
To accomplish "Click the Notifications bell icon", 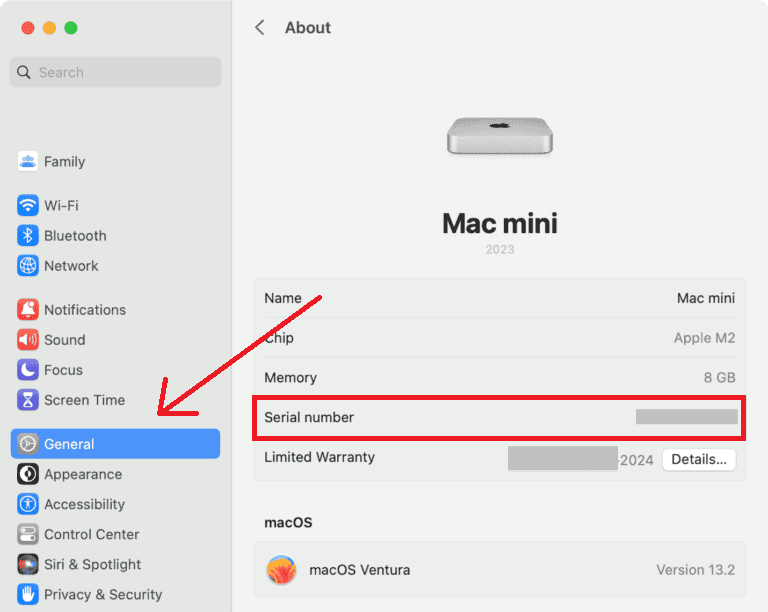I will pos(28,310).
